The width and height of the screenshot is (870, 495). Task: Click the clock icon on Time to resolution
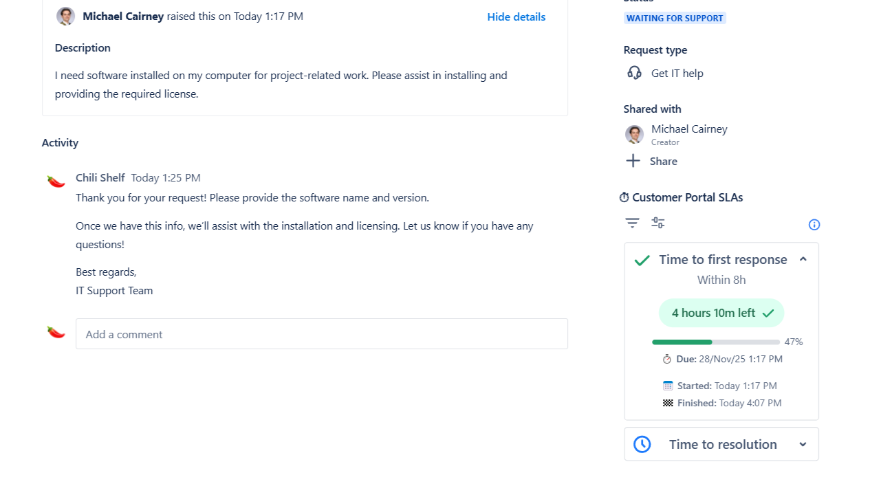click(642, 444)
